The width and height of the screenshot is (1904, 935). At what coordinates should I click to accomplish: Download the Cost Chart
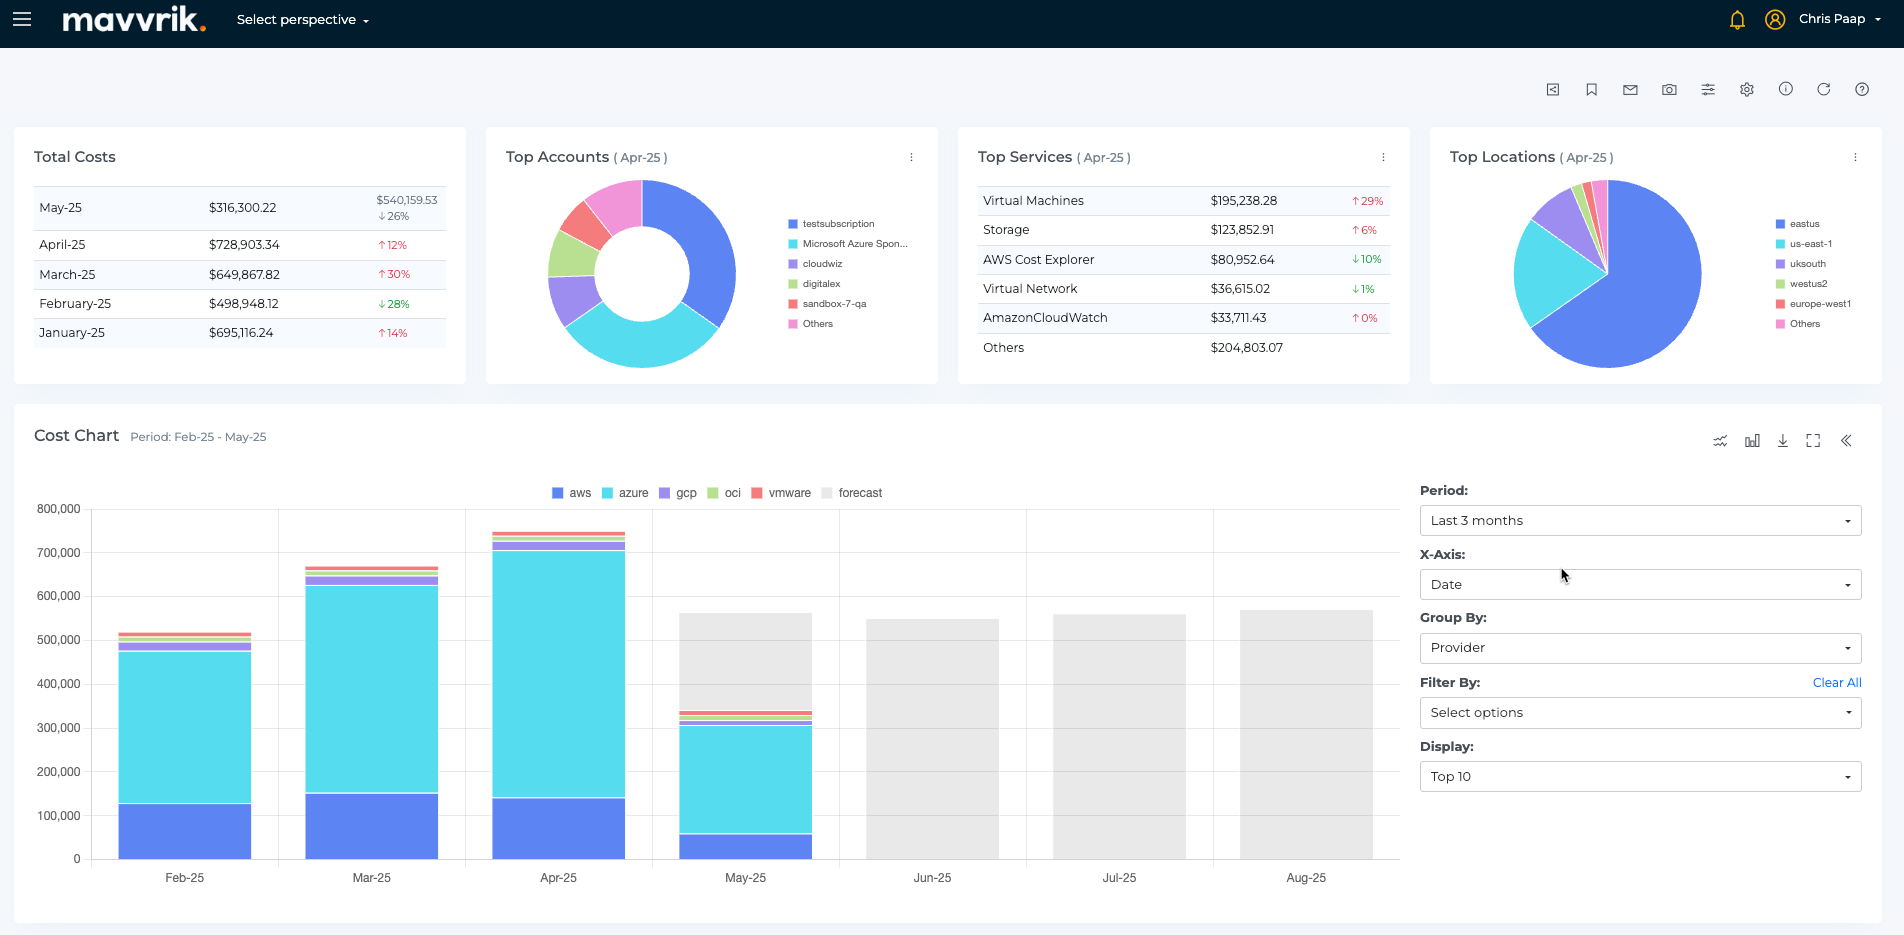1782,441
